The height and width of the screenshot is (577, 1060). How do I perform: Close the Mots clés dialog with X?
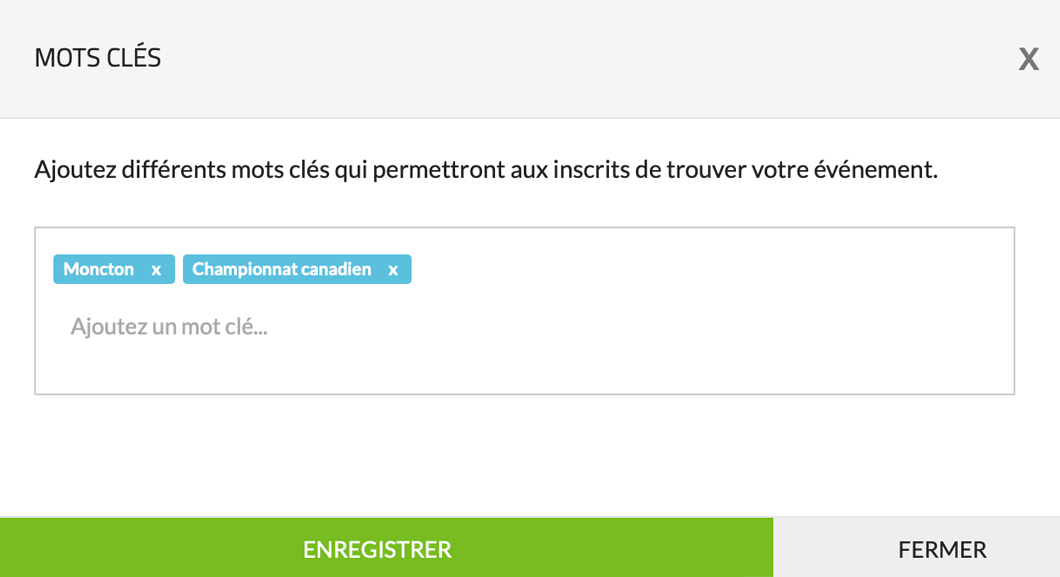coord(1028,59)
